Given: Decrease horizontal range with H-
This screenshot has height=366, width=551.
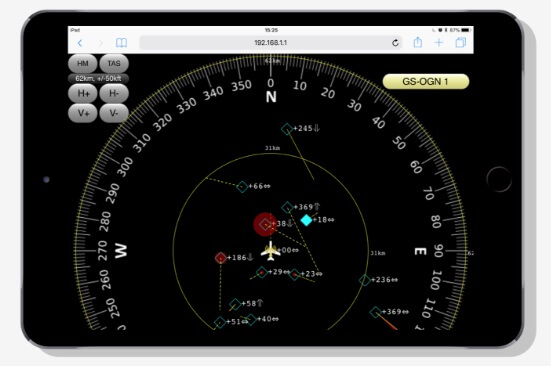Looking at the screenshot, I should (114, 93).
